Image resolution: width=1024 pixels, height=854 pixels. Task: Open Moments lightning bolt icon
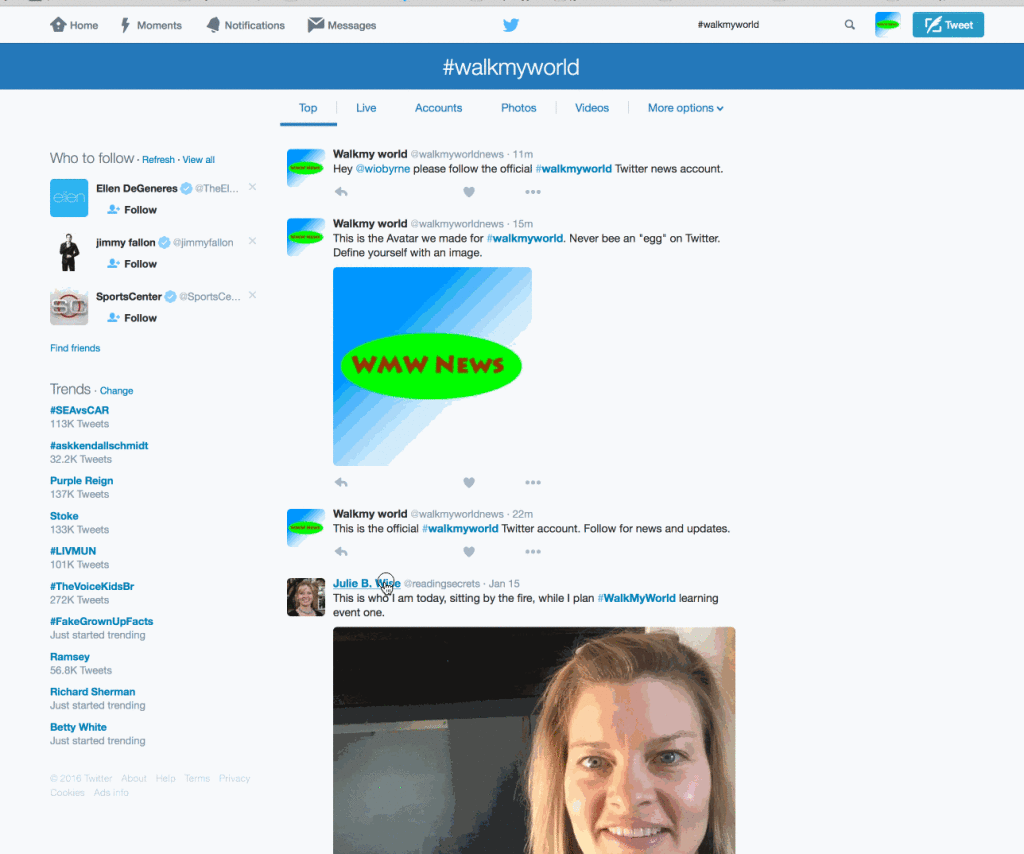125,25
